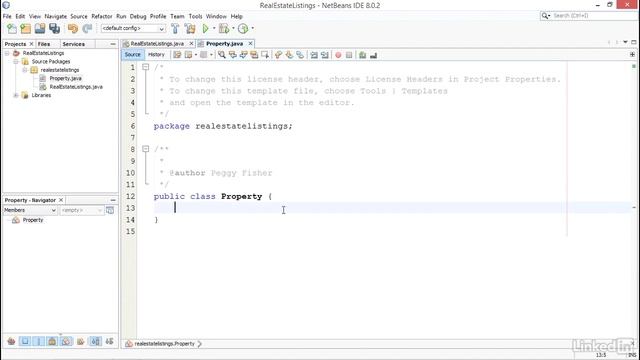This screenshot has width=640, height=360.
Task: Click the Shift Line Right icon
Action: click(x=325, y=55)
